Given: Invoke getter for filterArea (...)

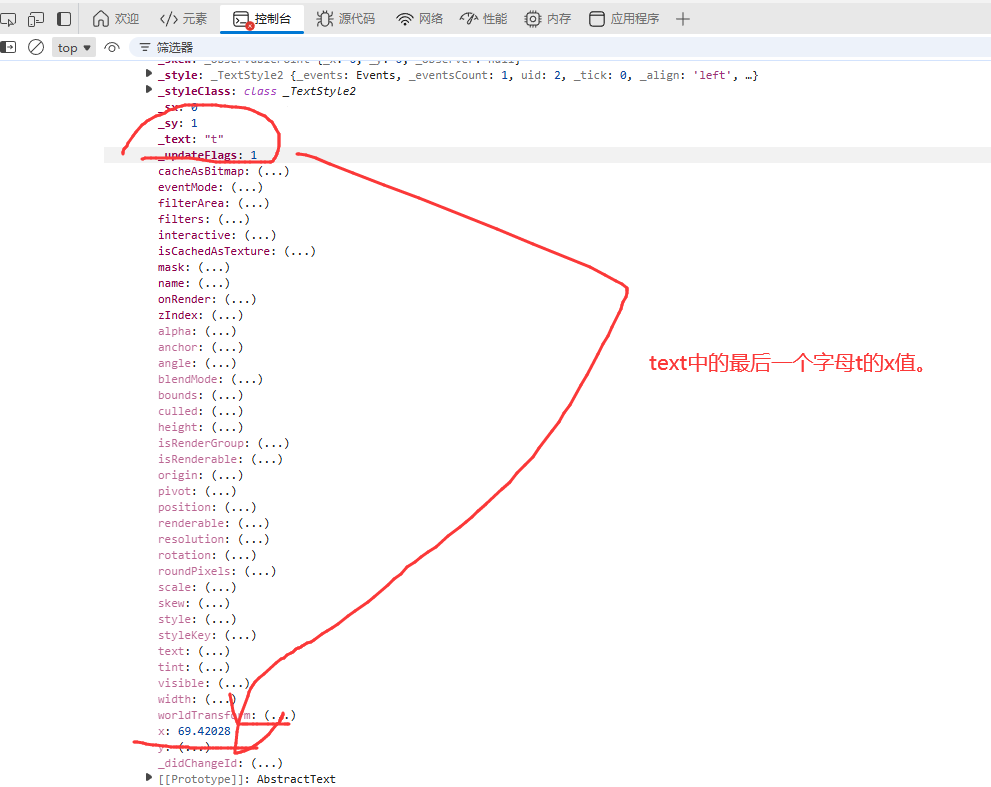Looking at the screenshot, I should (x=253, y=203).
